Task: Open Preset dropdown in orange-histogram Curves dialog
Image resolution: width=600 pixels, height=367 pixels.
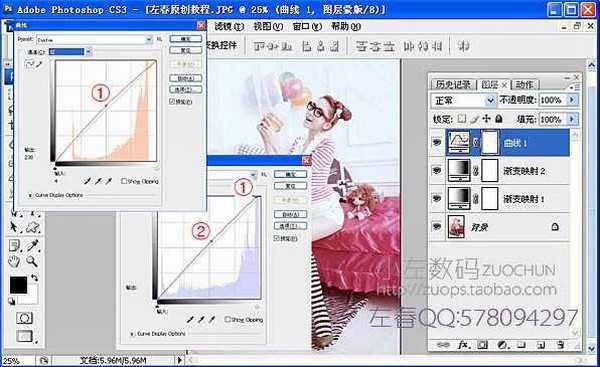Action: 148,39
